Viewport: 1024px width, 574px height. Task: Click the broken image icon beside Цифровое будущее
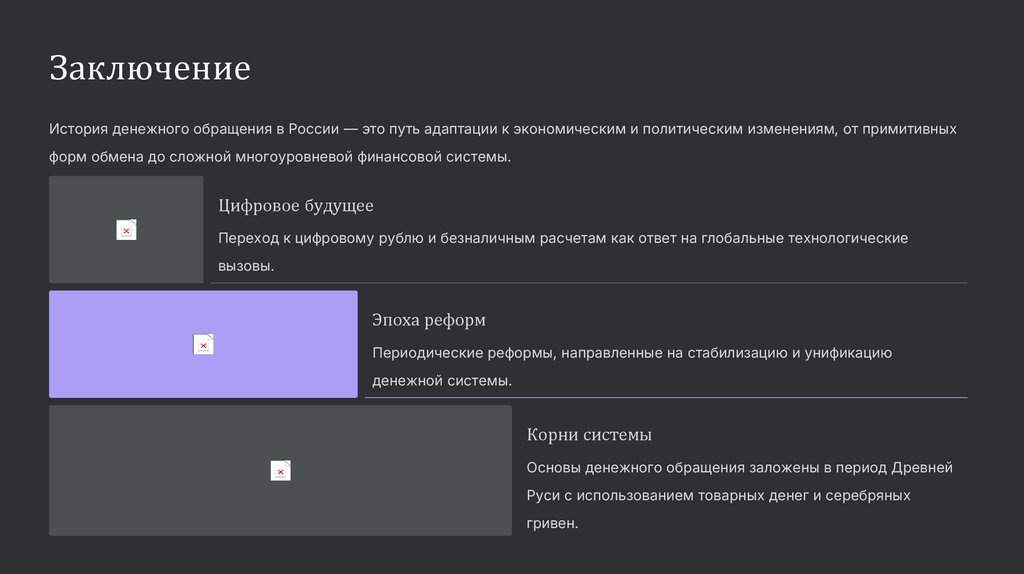(x=126, y=230)
